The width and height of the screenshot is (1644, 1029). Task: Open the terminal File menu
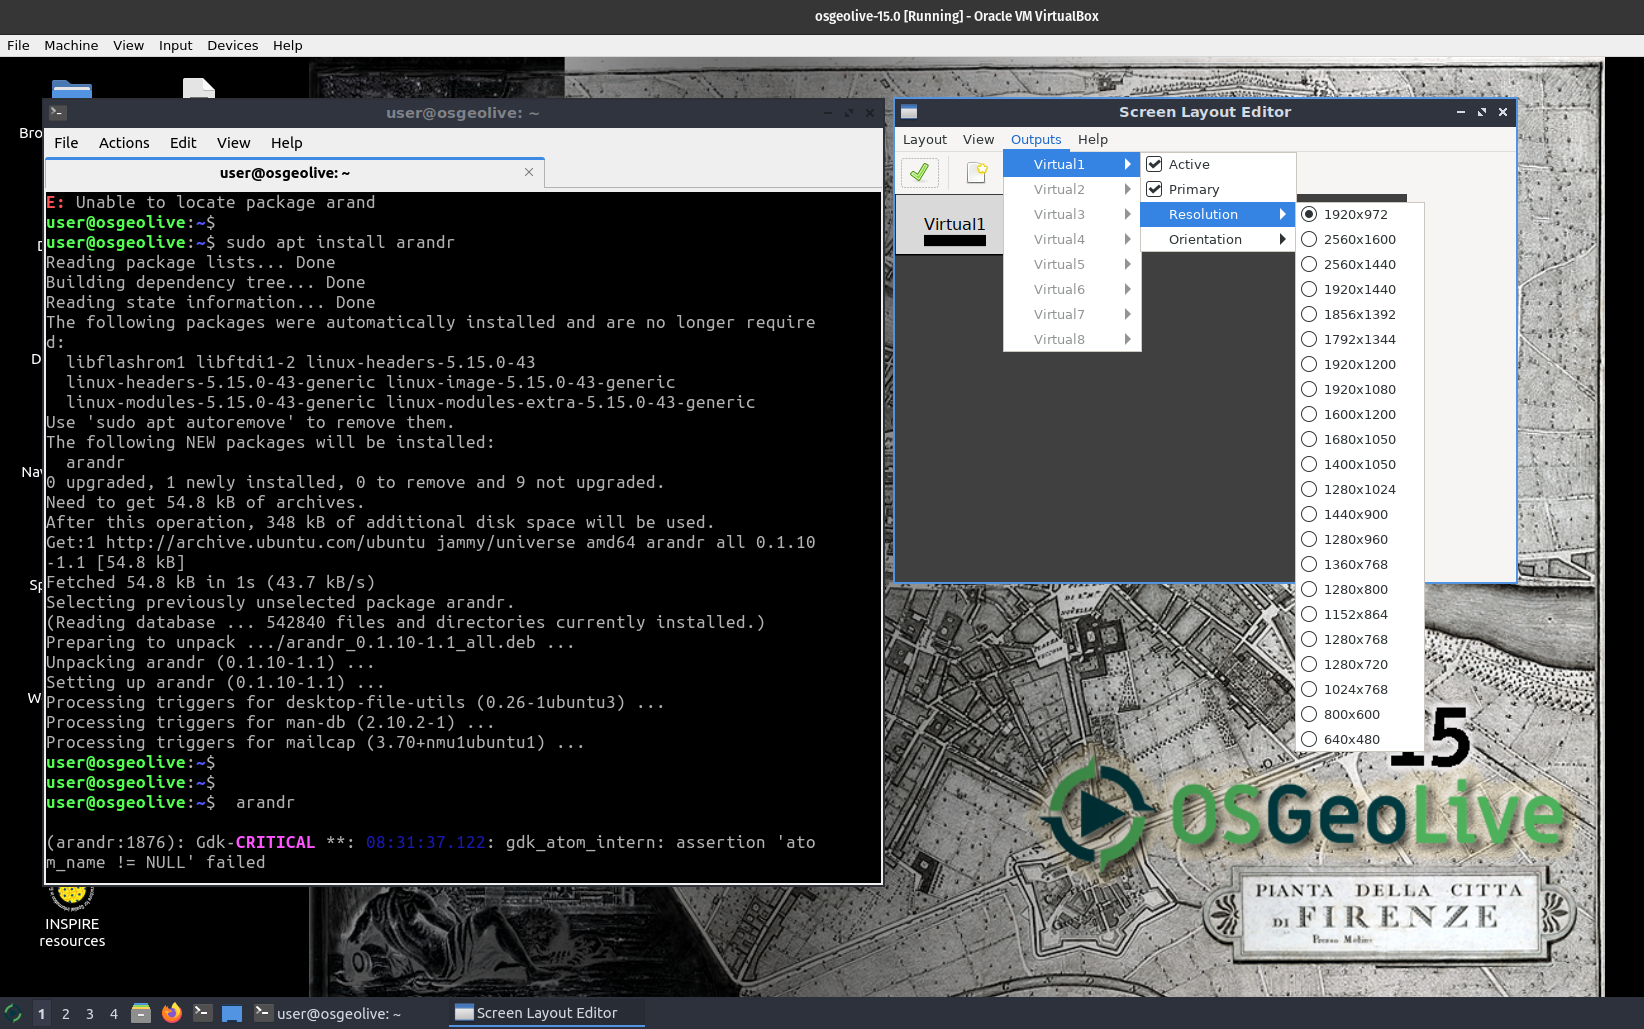click(66, 143)
